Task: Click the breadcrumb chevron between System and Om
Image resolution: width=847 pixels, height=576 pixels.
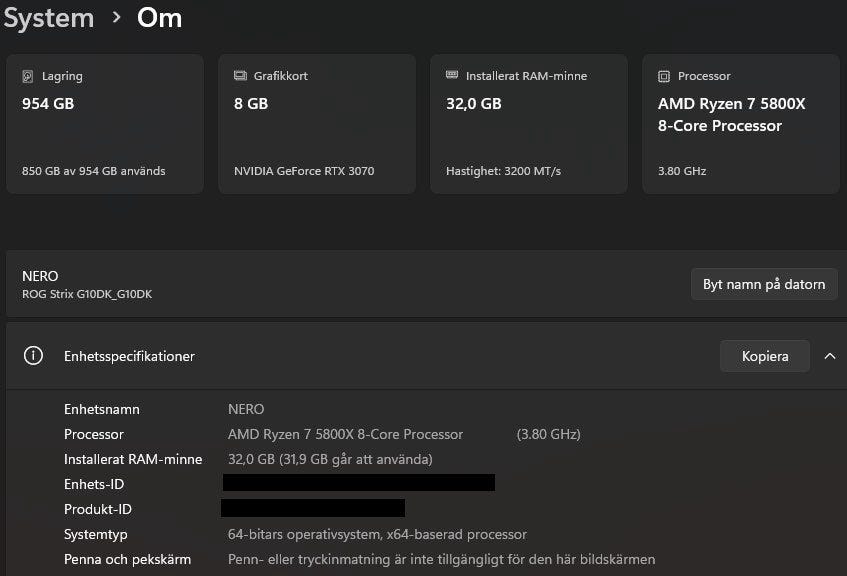Action: [116, 17]
